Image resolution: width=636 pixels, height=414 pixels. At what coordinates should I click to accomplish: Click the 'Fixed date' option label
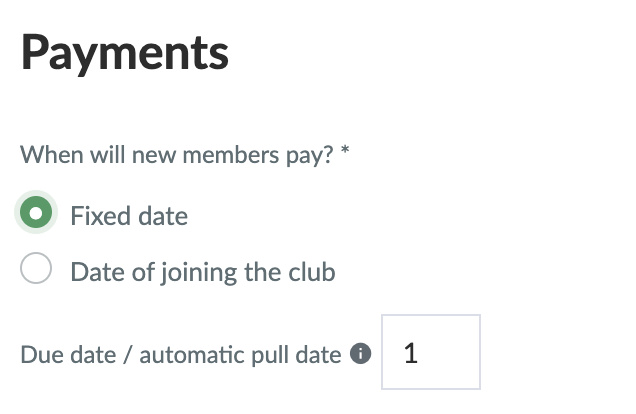129,216
